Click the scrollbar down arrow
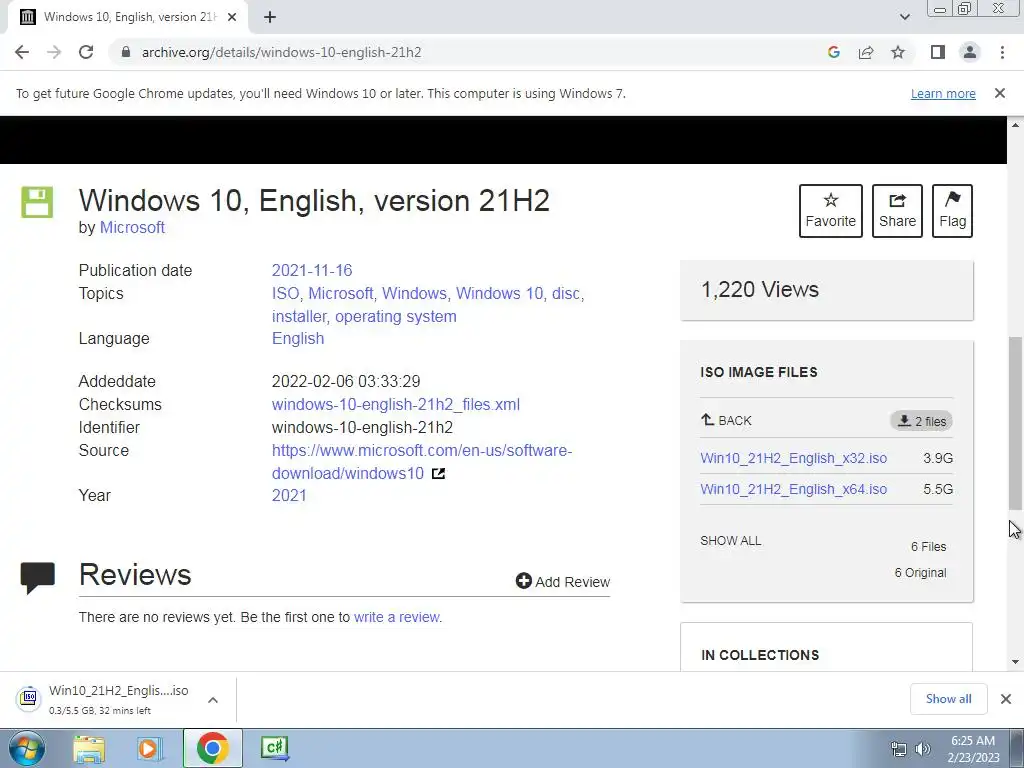The height and width of the screenshot is (768, 1024). 1015,662
